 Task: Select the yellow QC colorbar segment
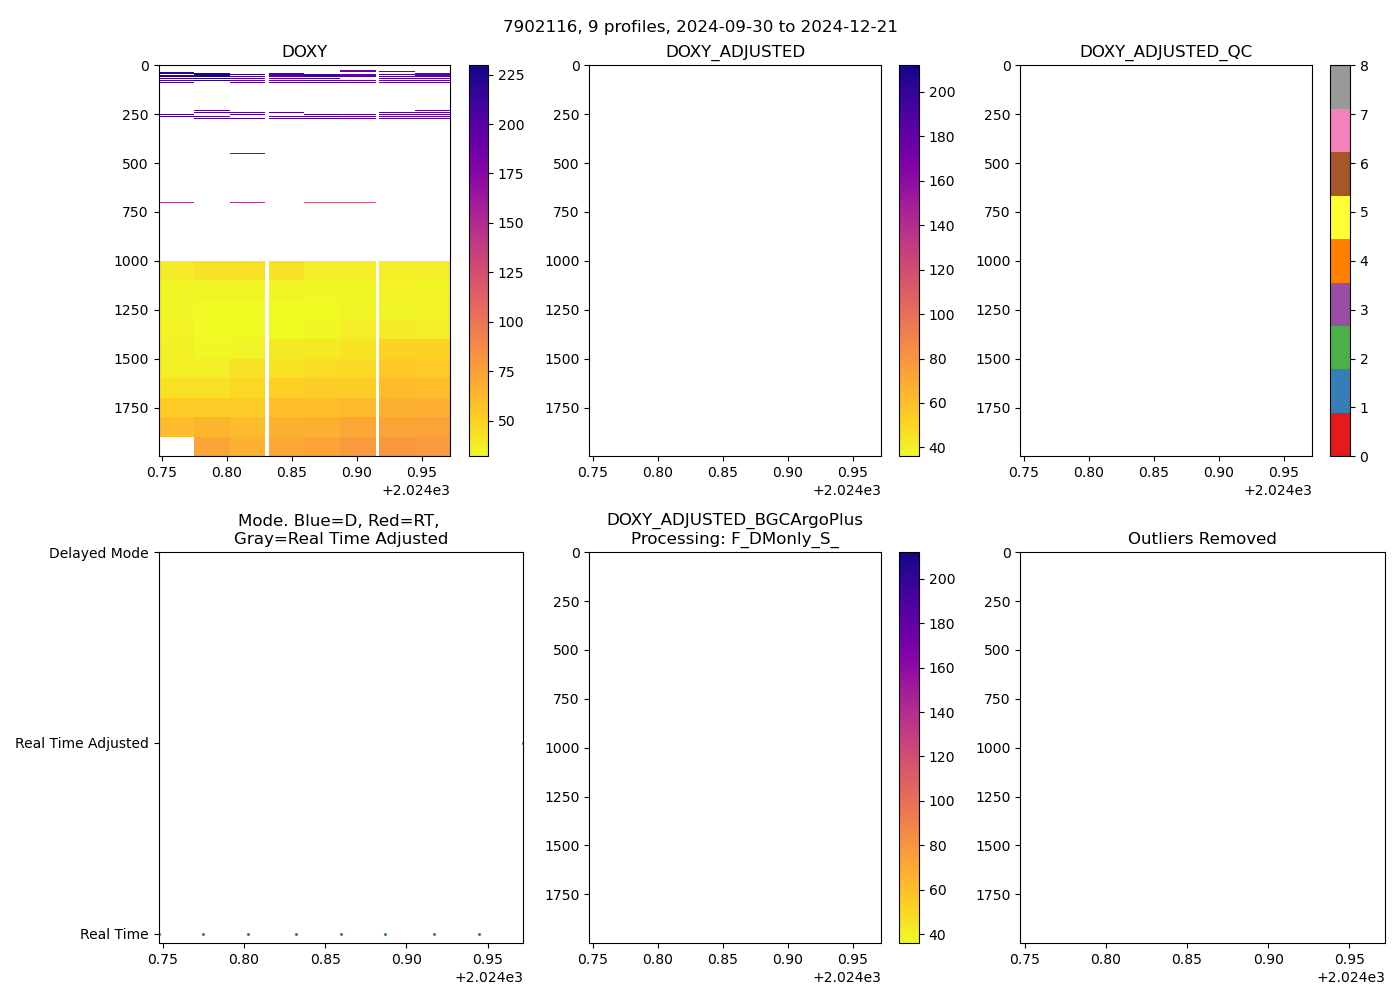(1339, 217)
